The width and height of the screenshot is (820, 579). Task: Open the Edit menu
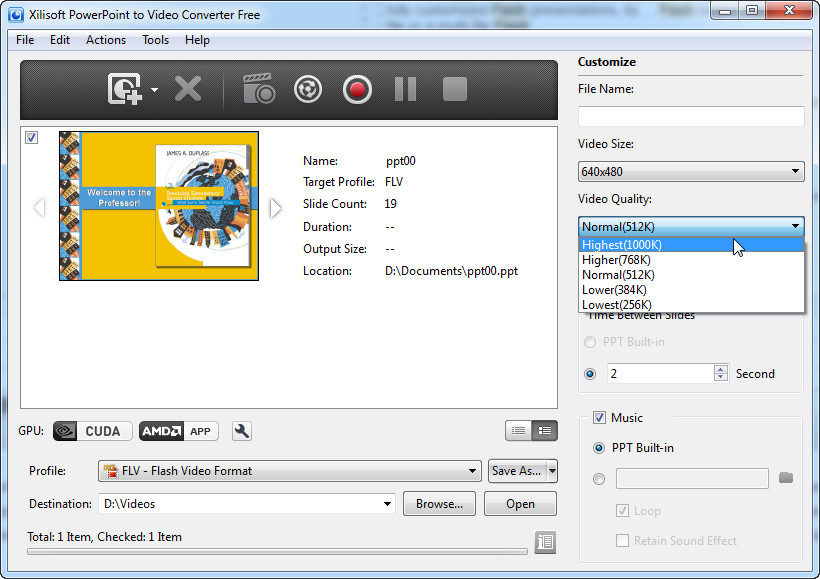coord(60,40)
